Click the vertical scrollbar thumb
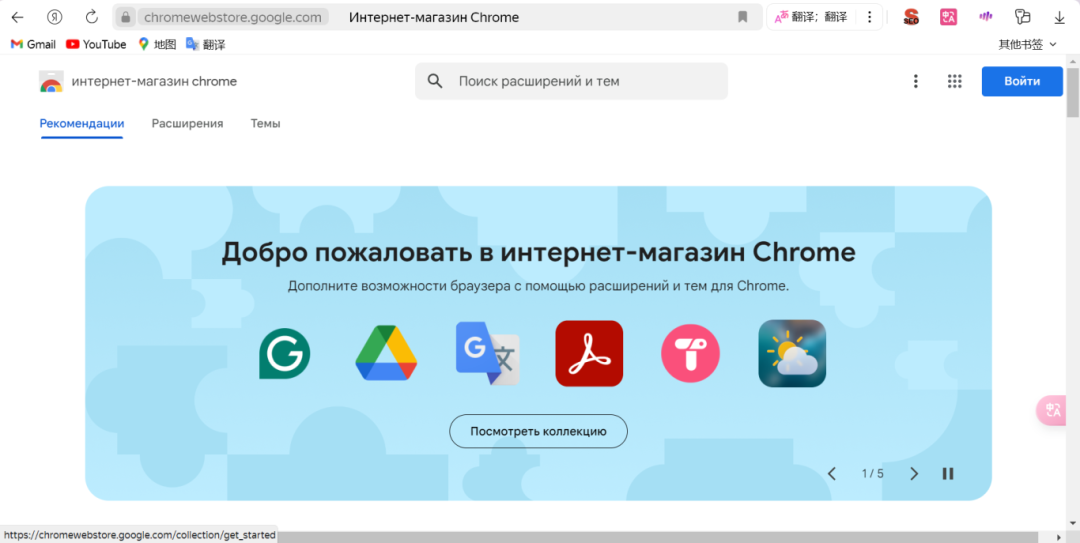Viewport: 1080px width, 543px height. [x=1073, y=92]
